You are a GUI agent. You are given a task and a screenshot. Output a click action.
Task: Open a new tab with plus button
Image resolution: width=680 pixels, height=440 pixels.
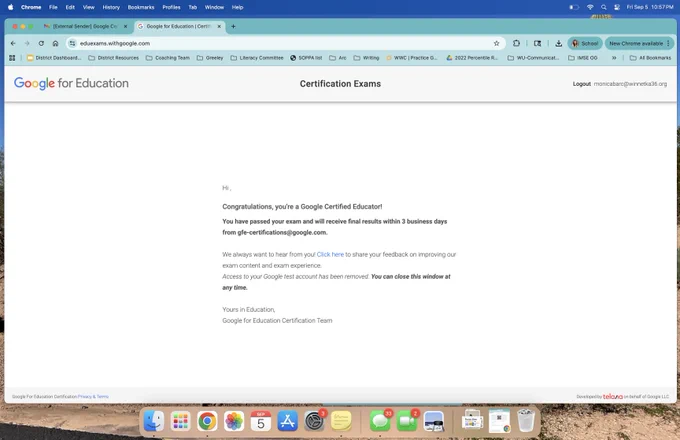click(233, 26)
